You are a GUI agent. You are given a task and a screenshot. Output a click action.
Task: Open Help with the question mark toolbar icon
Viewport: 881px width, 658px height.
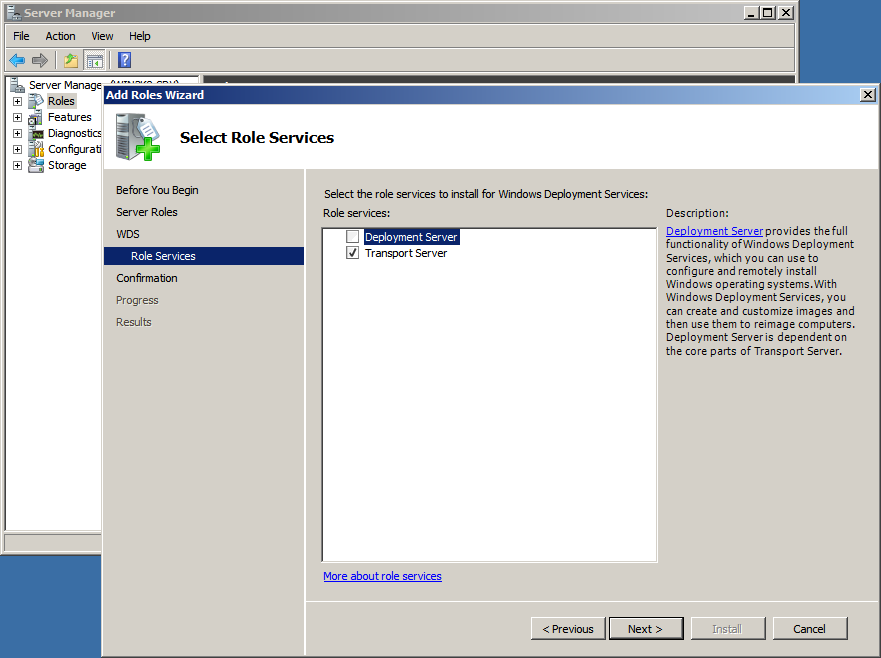click(125, 60)
